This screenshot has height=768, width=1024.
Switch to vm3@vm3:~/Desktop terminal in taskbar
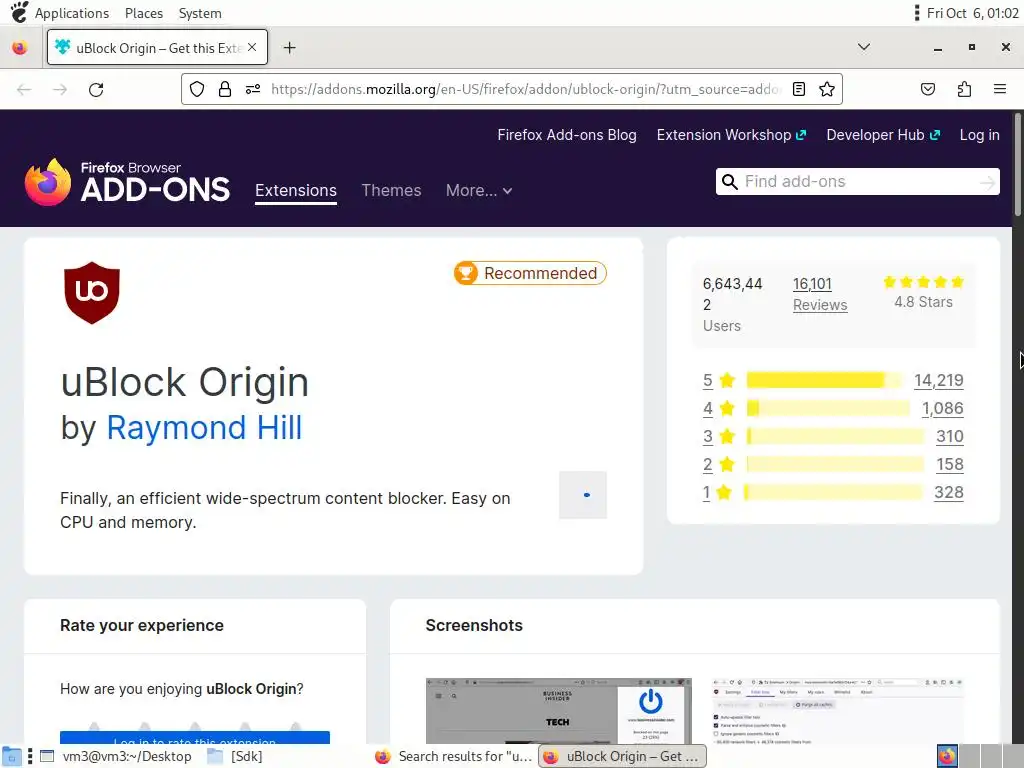click(116, 756)
